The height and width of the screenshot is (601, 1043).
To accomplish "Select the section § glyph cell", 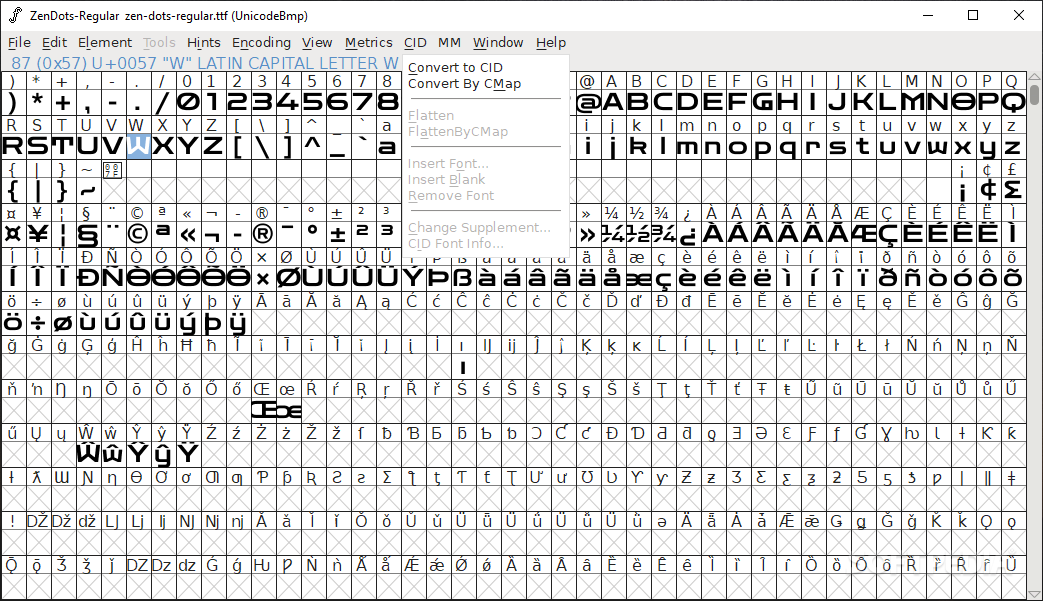I will point(88,234).
